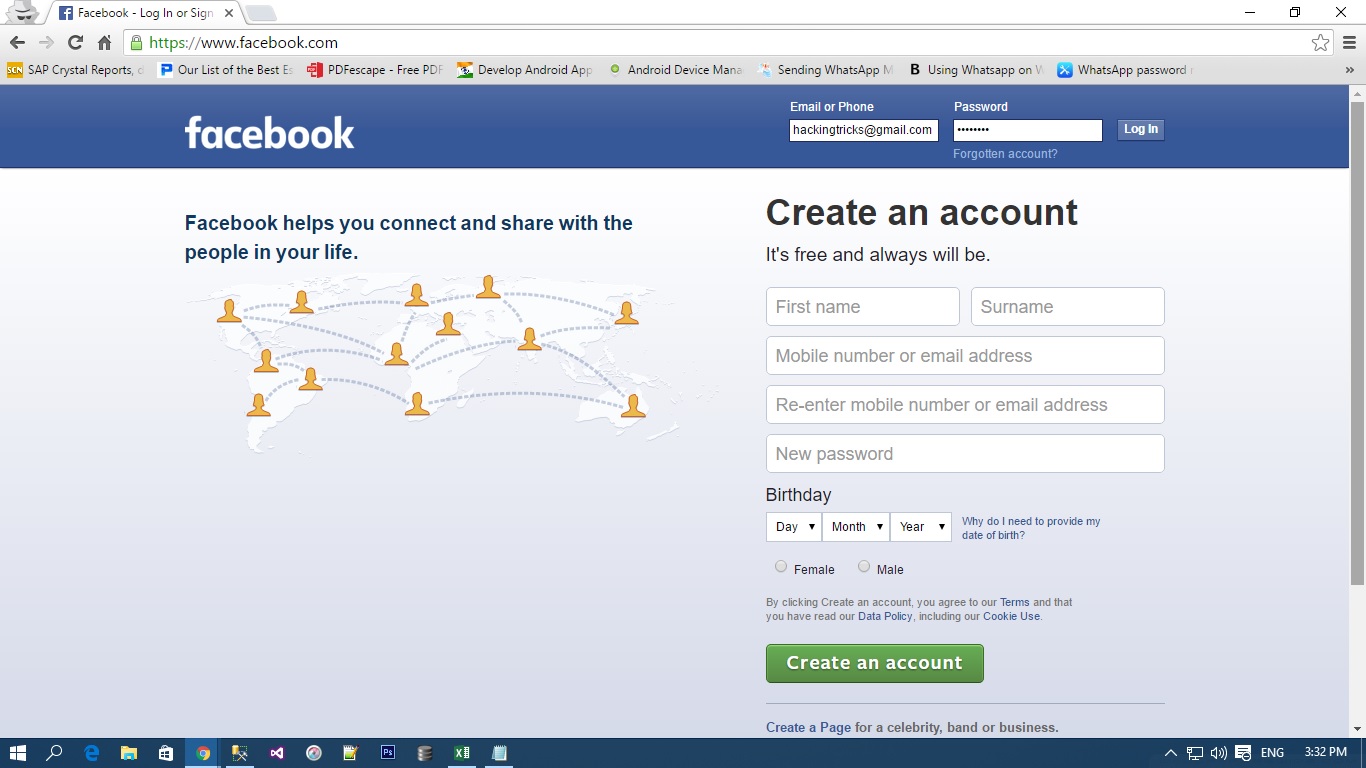Click the First name field
Screen dimensions: 1366x768
[863, 307]
